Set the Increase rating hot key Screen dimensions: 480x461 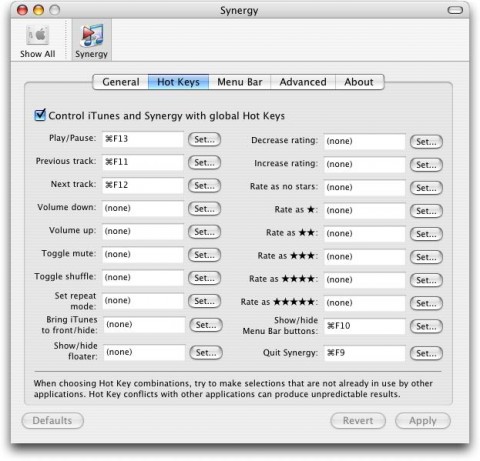coord(426,165)
